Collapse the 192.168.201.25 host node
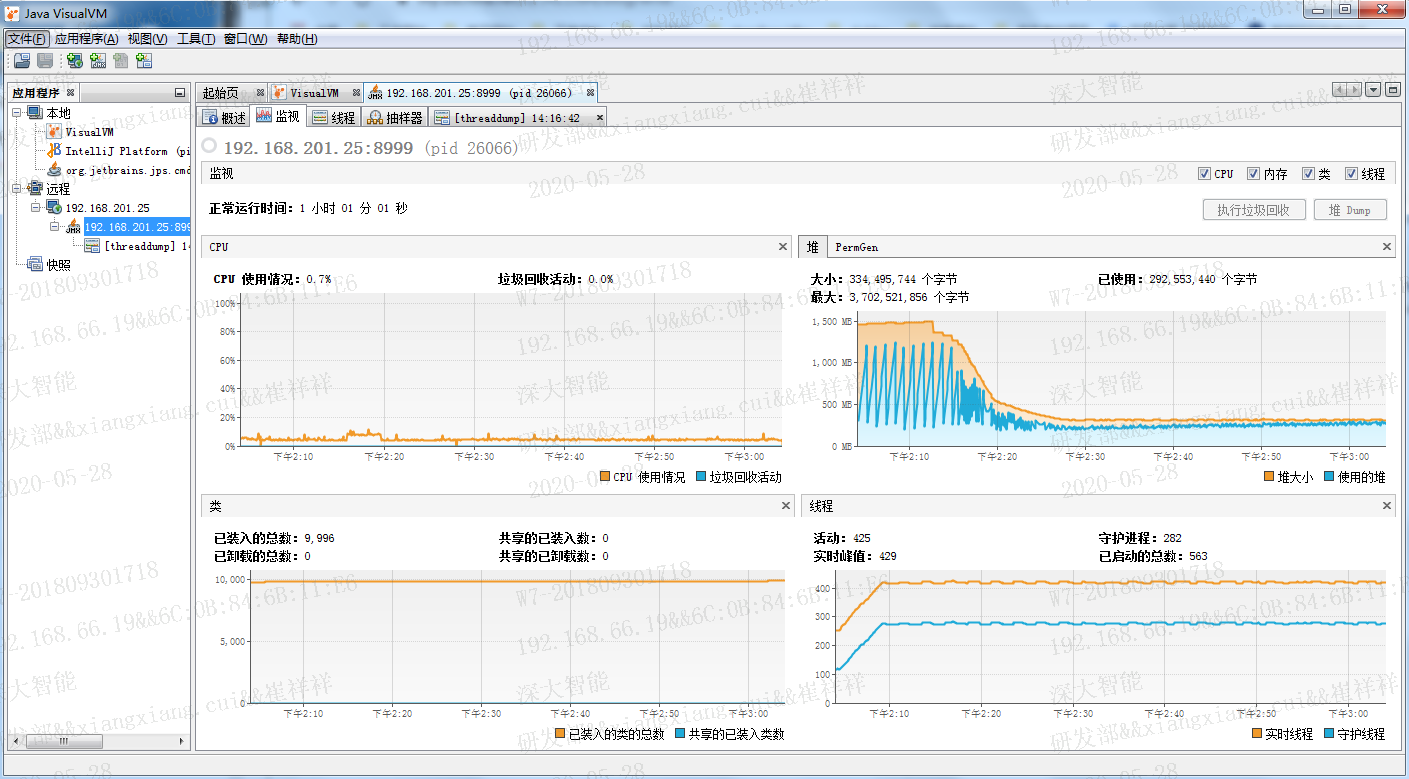Screen dimensions: 1409x779 (x=36, y=207)
